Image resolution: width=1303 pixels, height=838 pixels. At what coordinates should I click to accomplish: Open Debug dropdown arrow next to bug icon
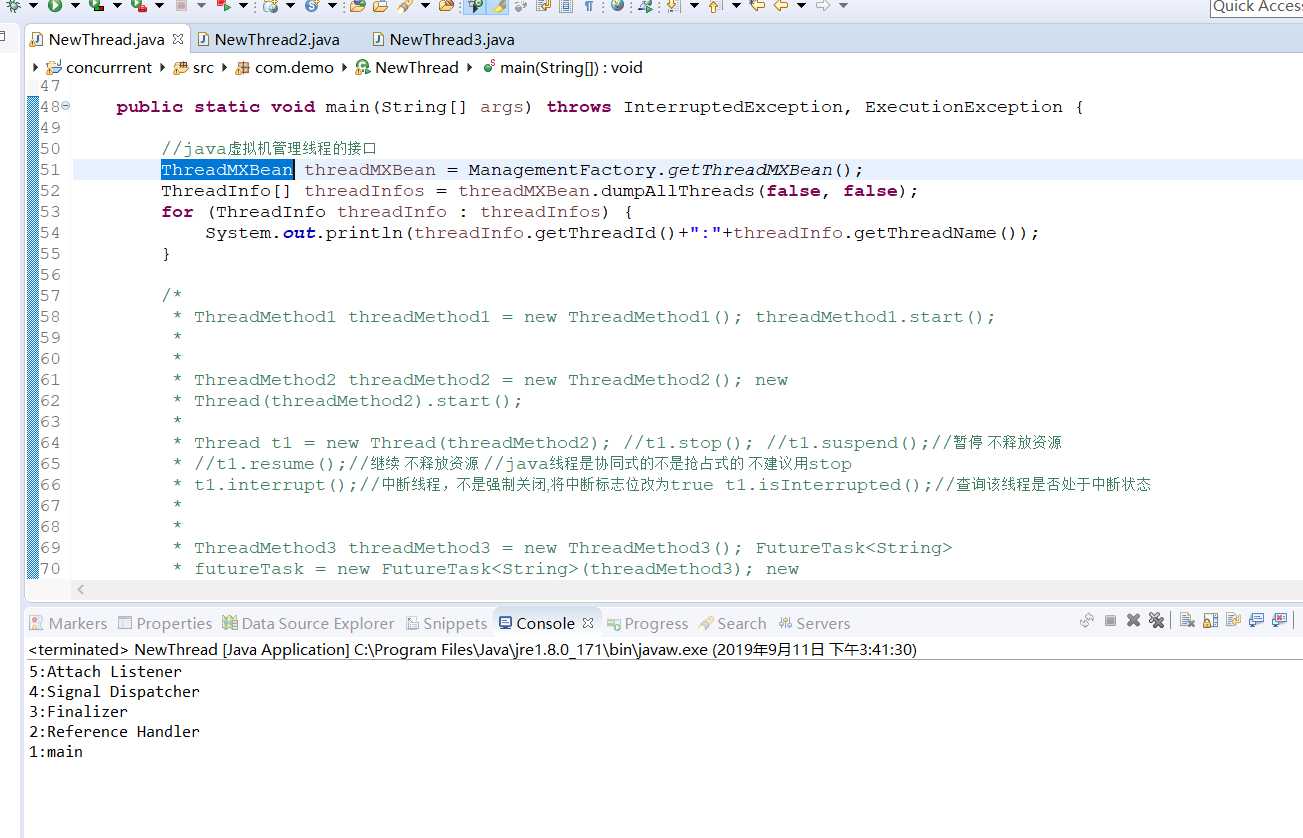point(34,6)
